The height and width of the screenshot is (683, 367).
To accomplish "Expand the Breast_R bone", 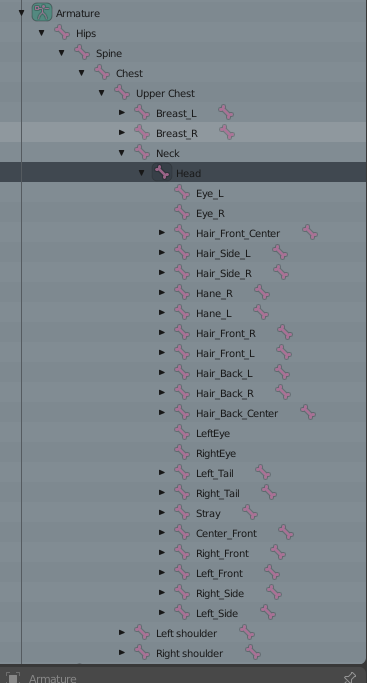I will coord(122,132).
